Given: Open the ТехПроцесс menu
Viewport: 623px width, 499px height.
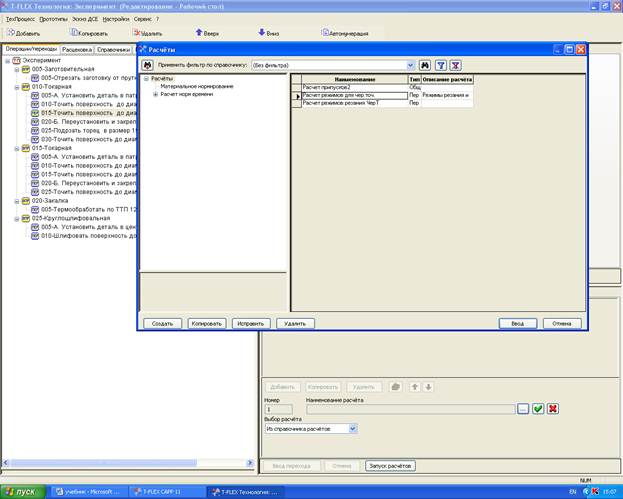Looking at the screenshot, I should [x=20, y=19].
